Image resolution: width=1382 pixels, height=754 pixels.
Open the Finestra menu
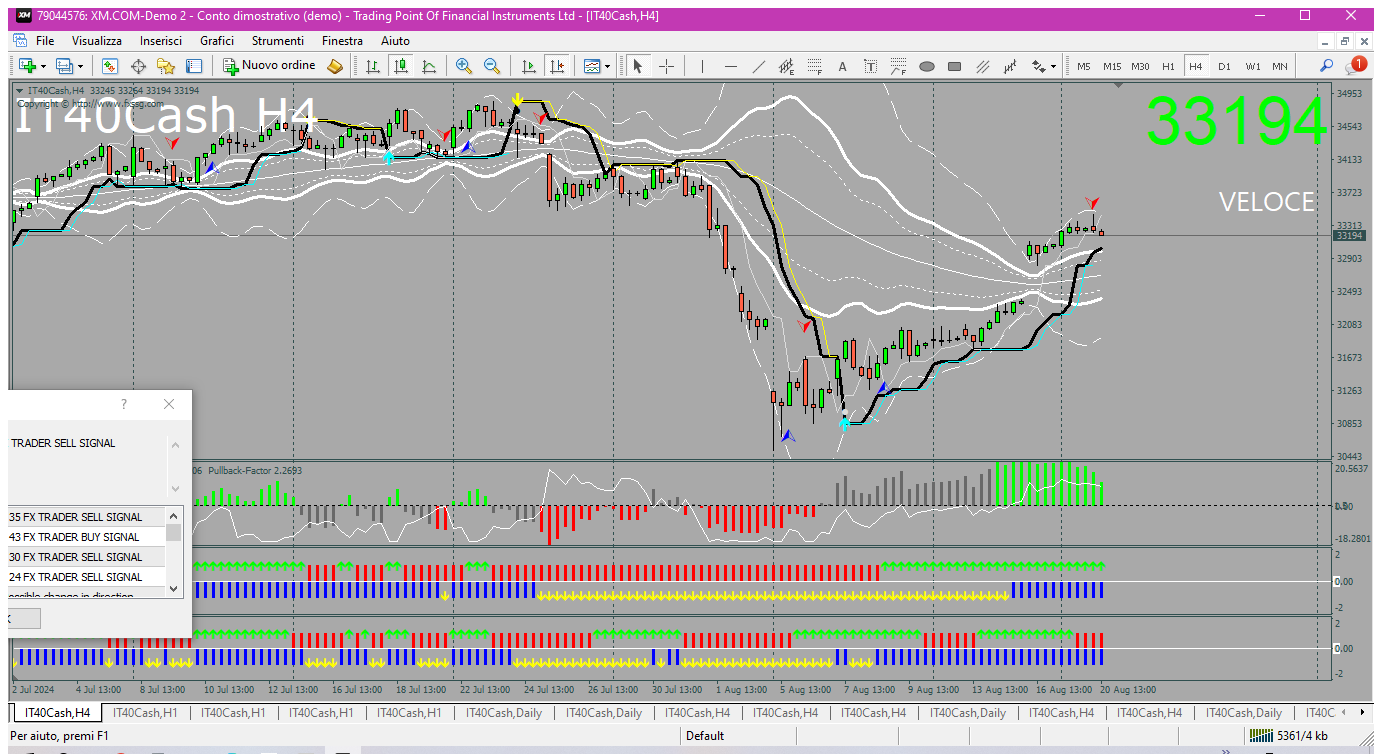pos(342,41)
